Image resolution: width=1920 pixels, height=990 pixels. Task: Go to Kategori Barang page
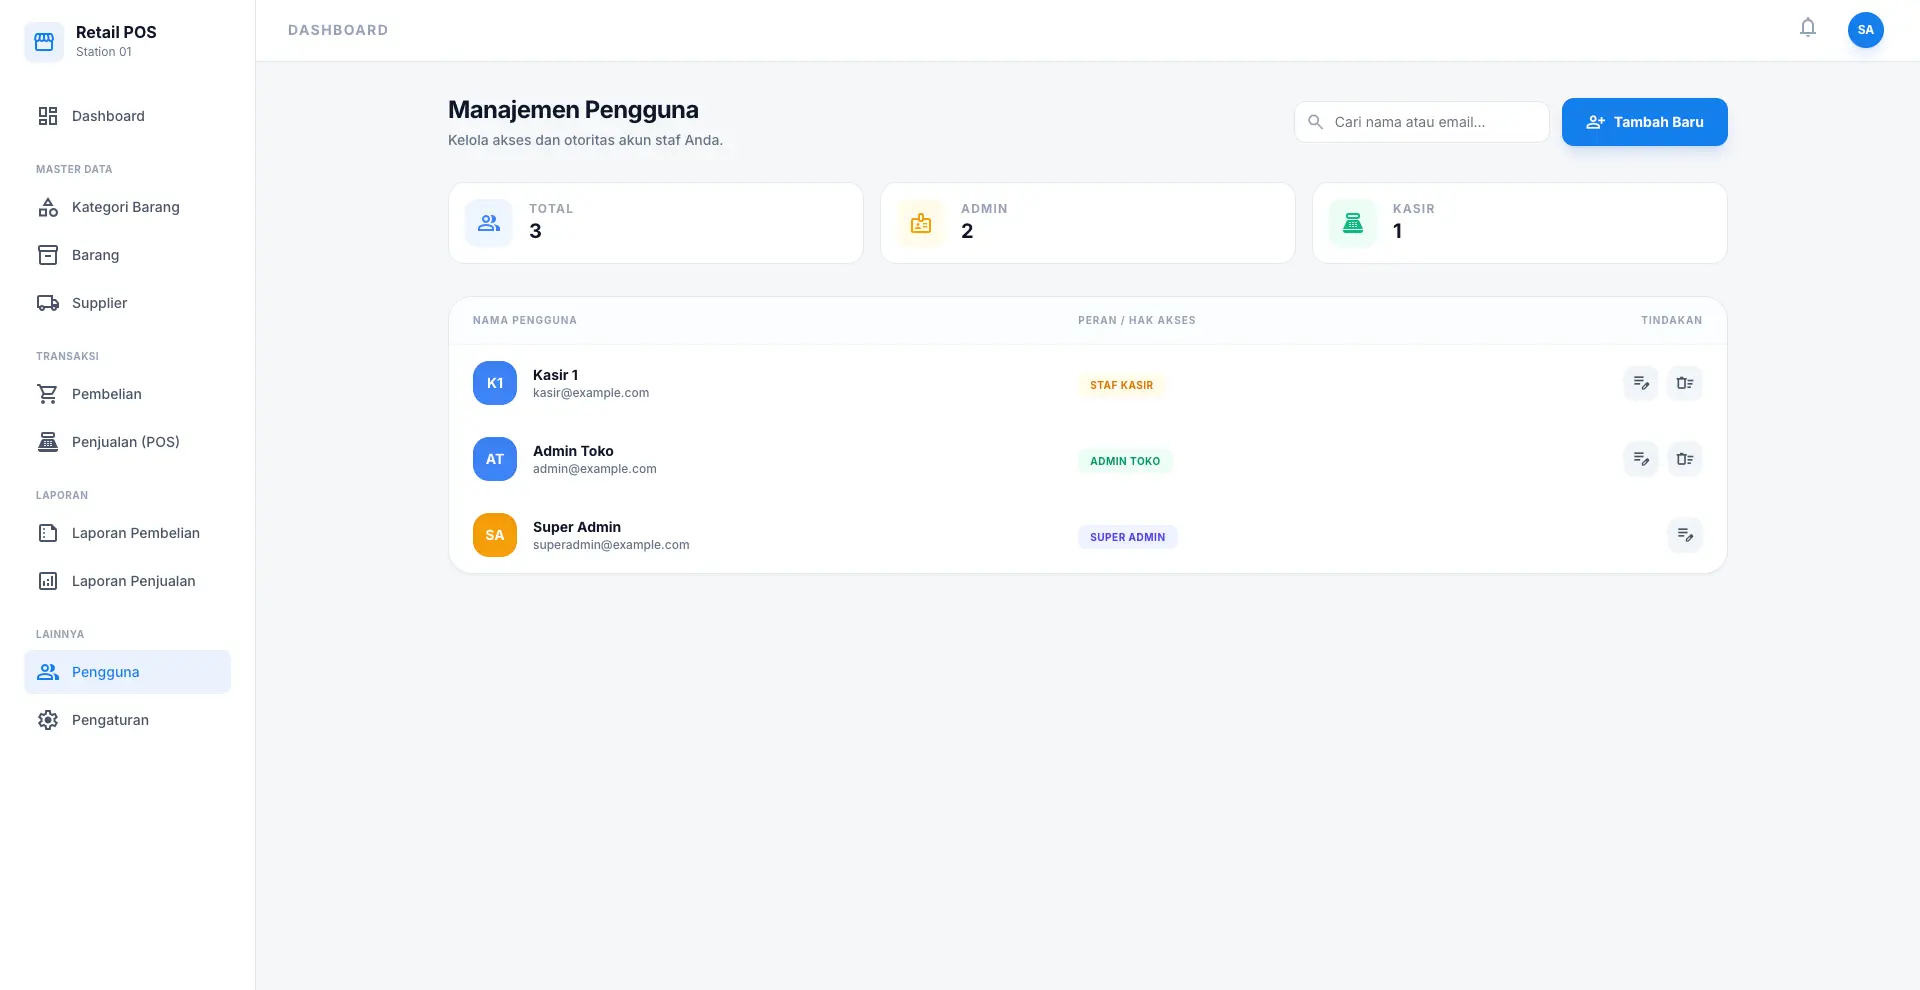click(125, 207)
